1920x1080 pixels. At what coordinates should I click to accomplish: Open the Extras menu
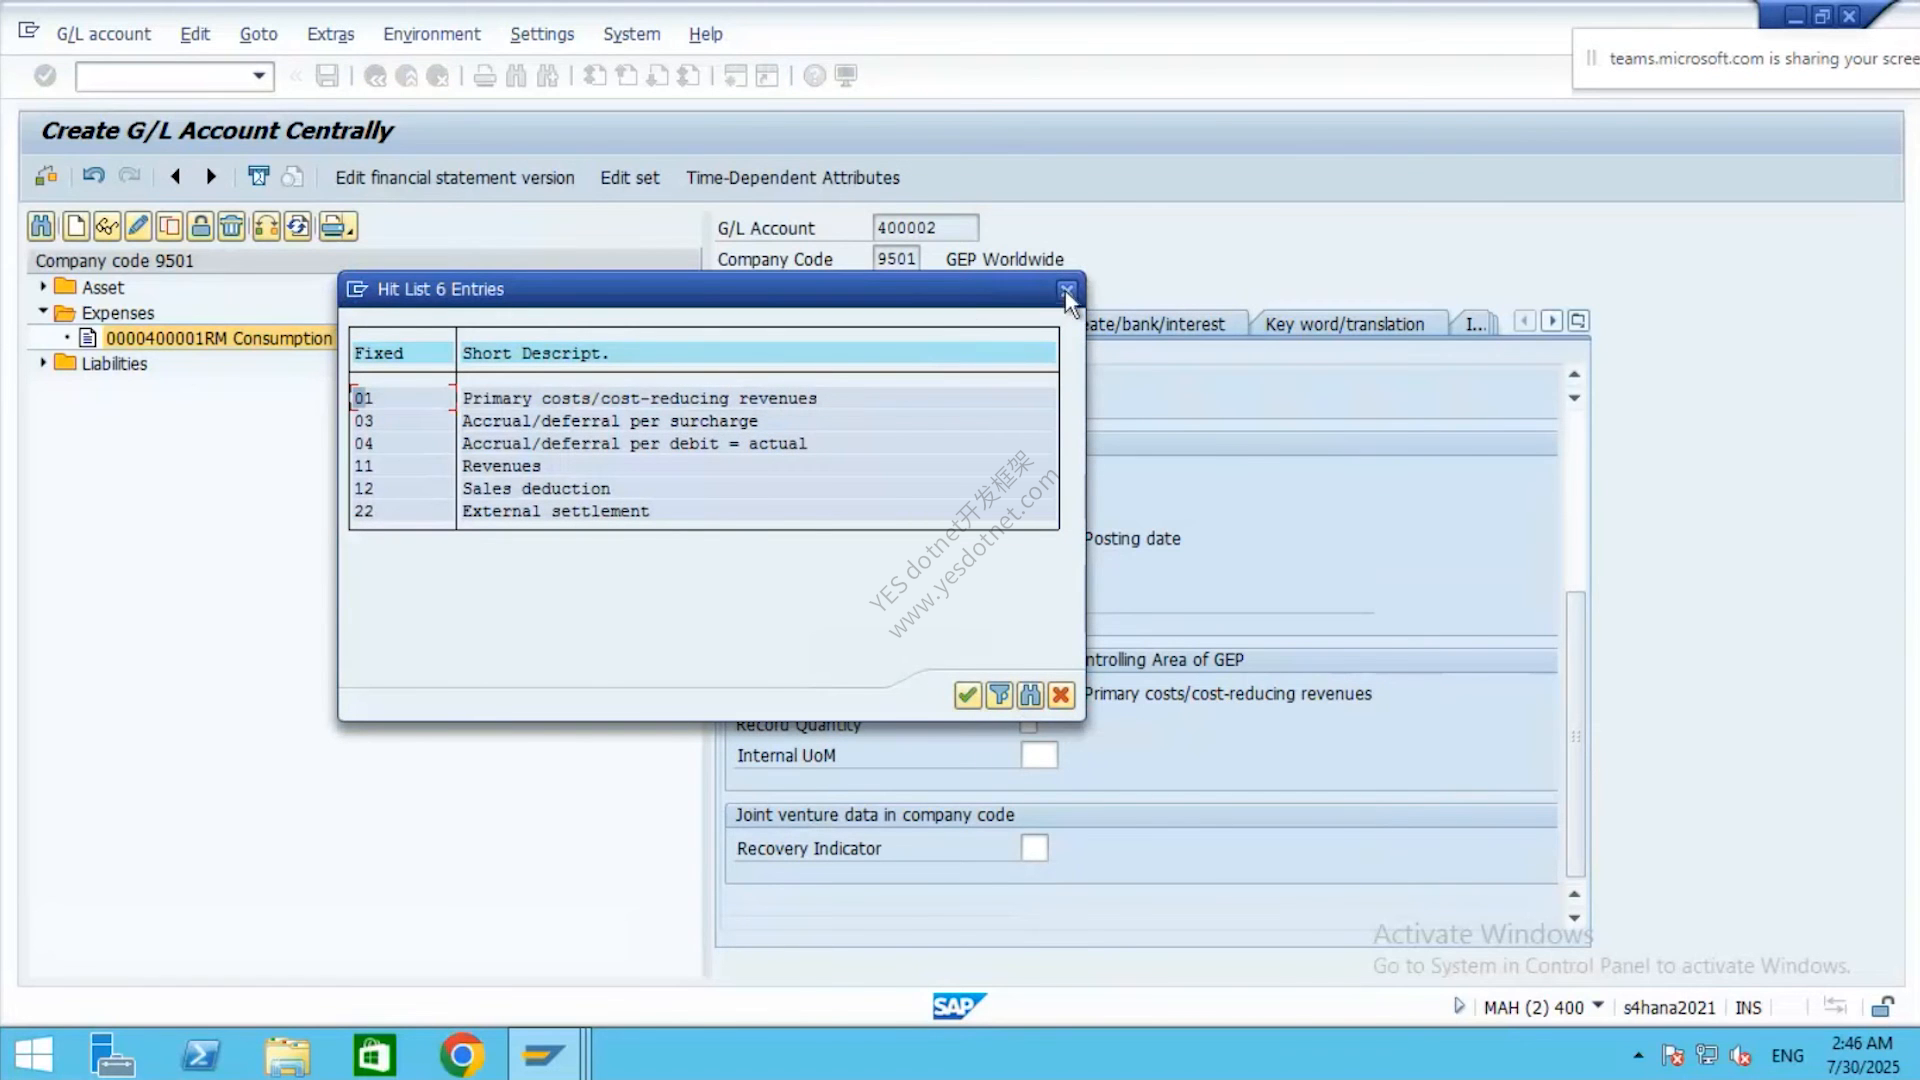tap(331, 34)
